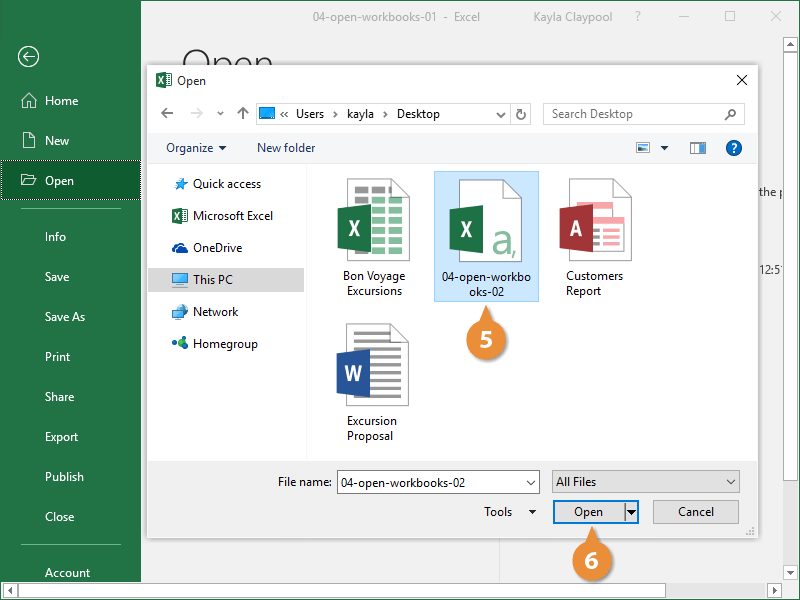
Task: Toggle the preview pane icon
Action: pos(698,148)
